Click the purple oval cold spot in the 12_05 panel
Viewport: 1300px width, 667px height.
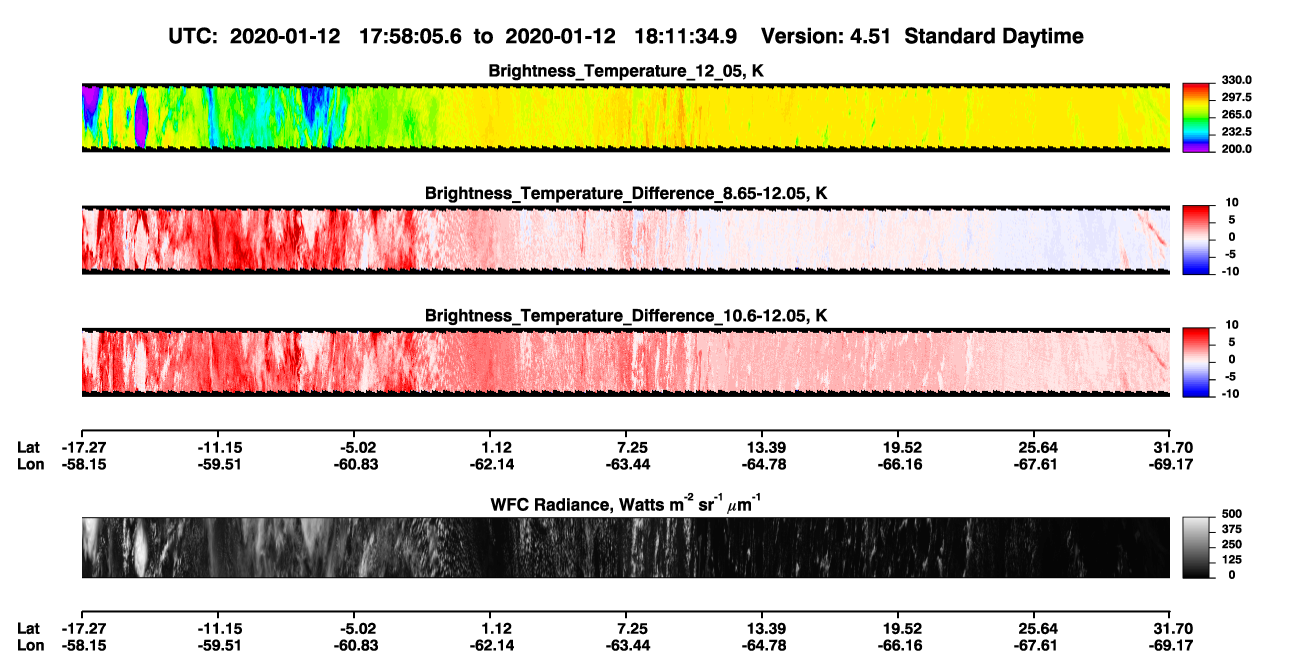(141, 120)
